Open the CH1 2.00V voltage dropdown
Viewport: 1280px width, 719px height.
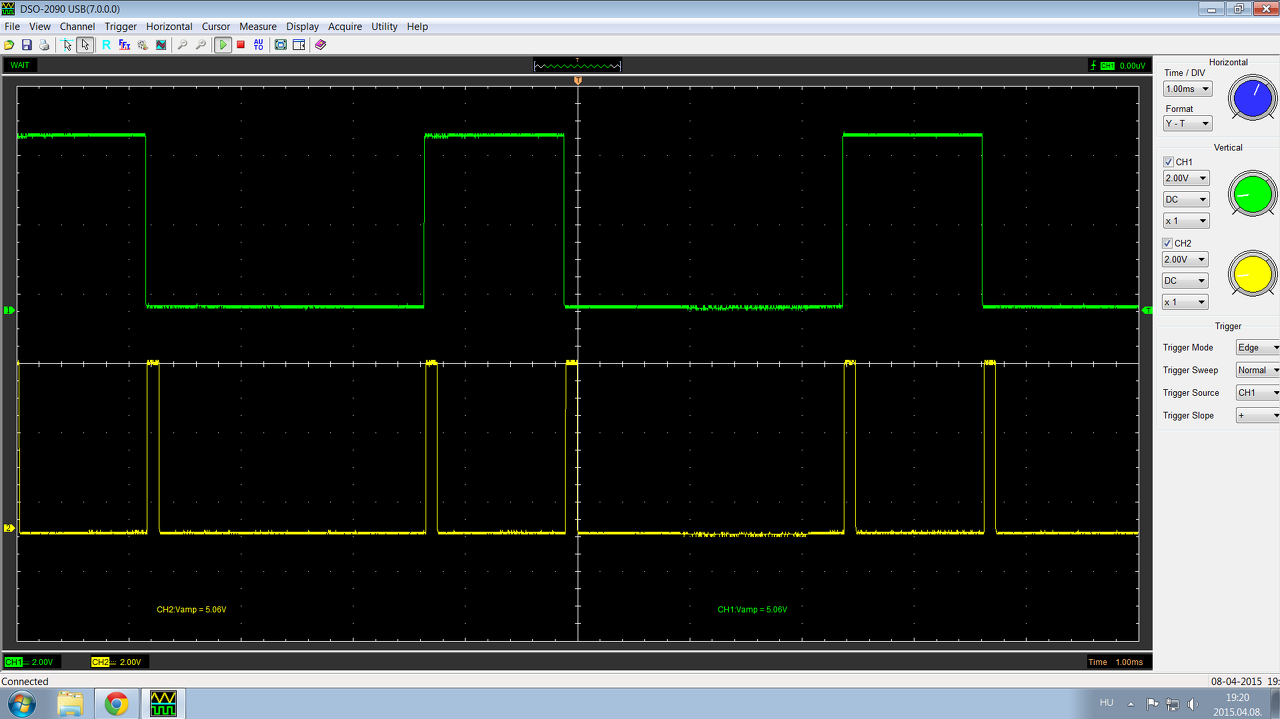(1186, 178)
